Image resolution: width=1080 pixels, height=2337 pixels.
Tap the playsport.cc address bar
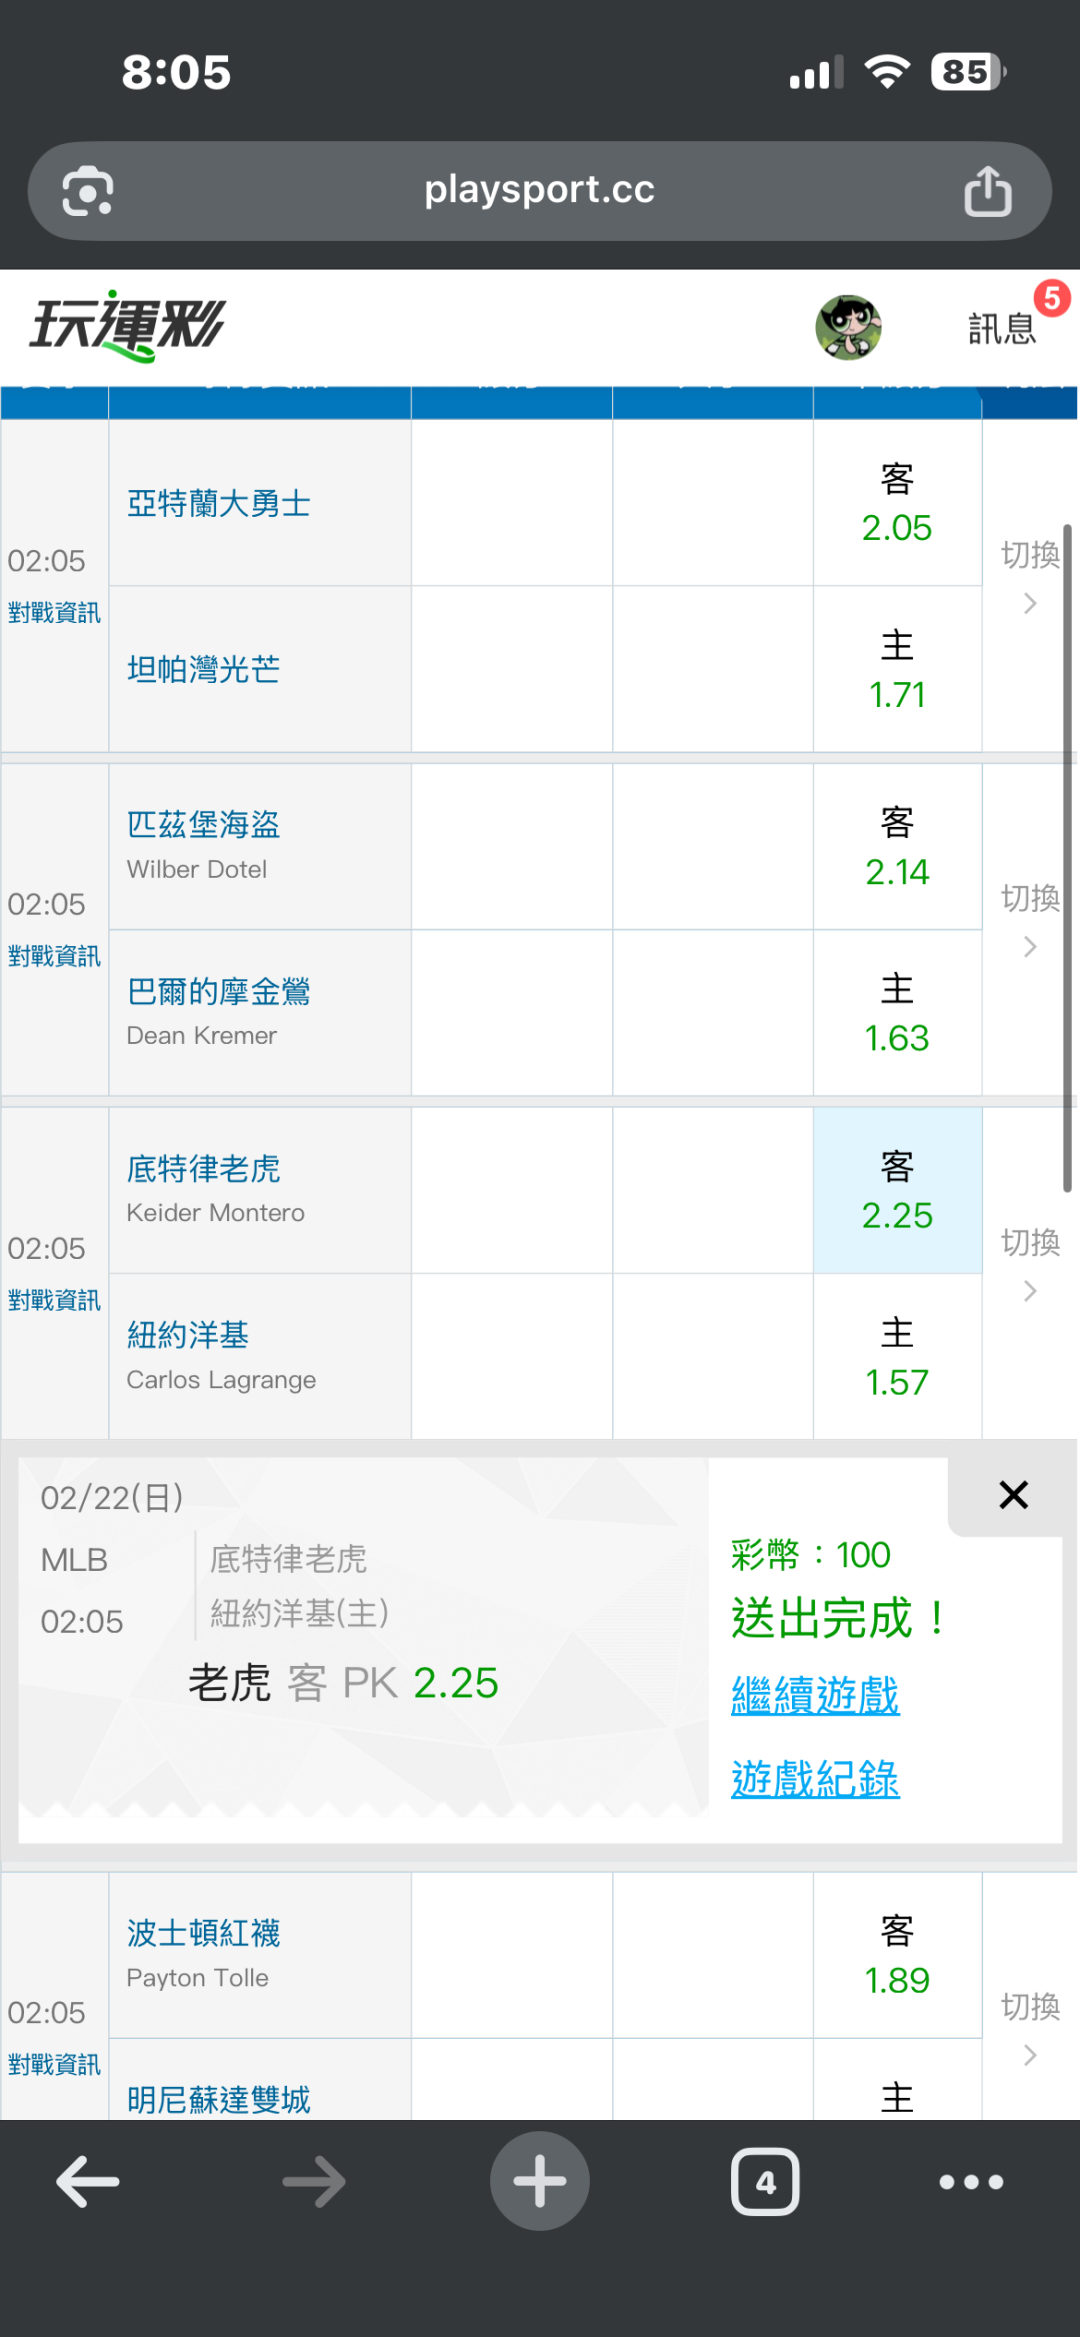pos(539,190)
